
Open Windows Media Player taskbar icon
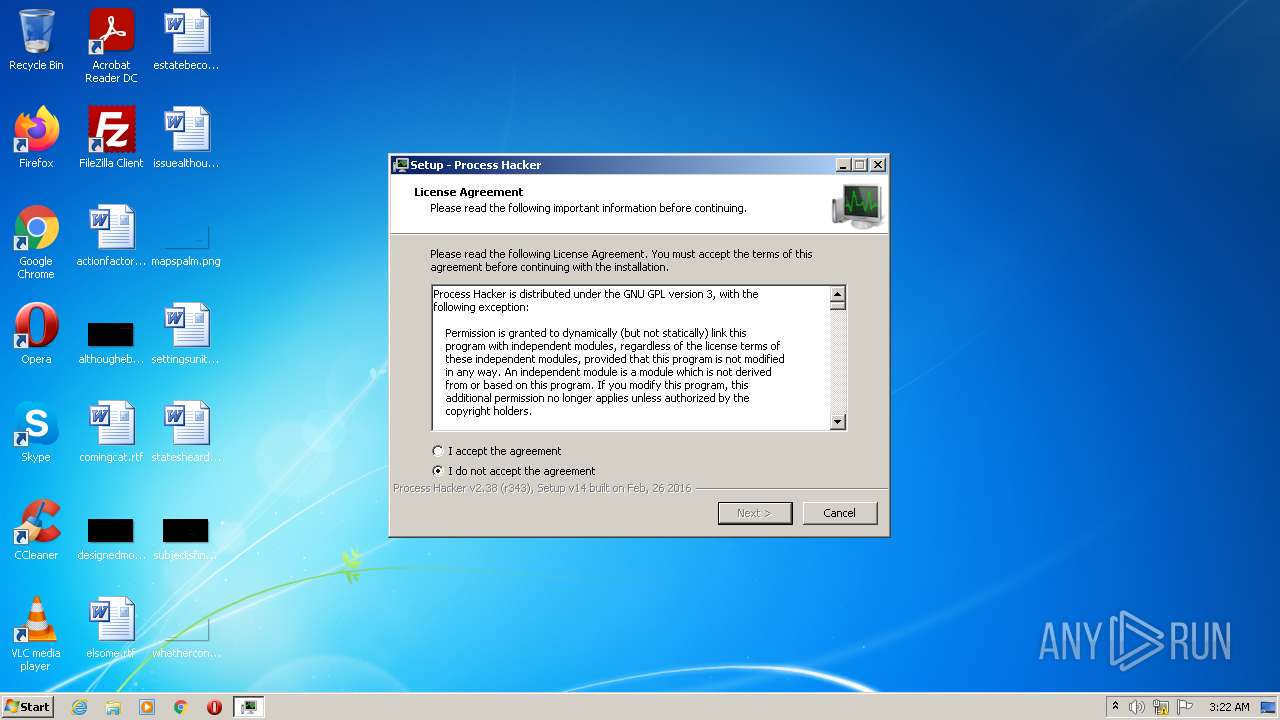[x=147, y=707]
